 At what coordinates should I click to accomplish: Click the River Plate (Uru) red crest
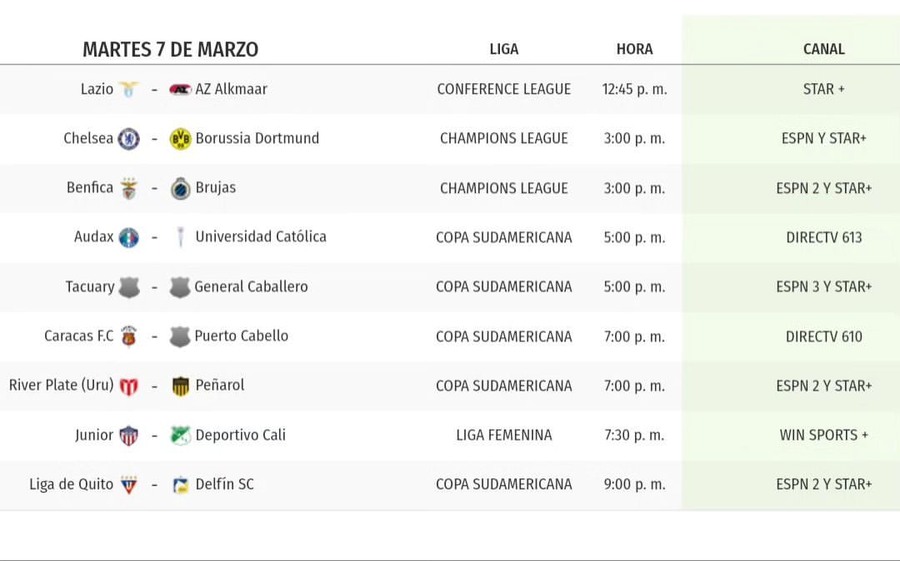(x=129, y=386)
